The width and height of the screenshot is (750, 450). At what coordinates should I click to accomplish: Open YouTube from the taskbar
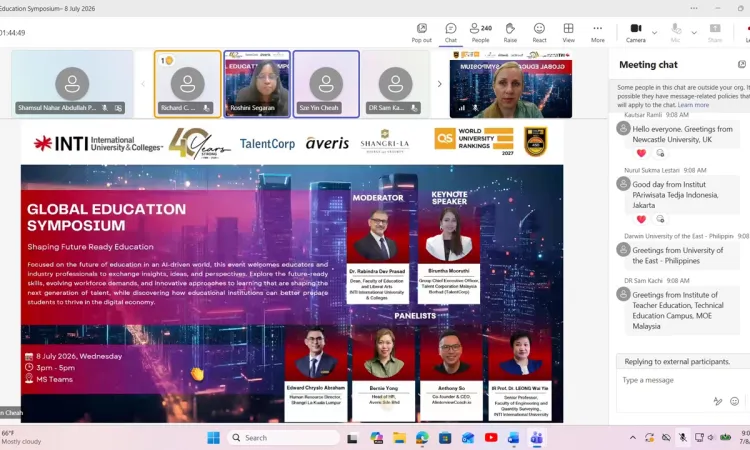click(491, 438)
